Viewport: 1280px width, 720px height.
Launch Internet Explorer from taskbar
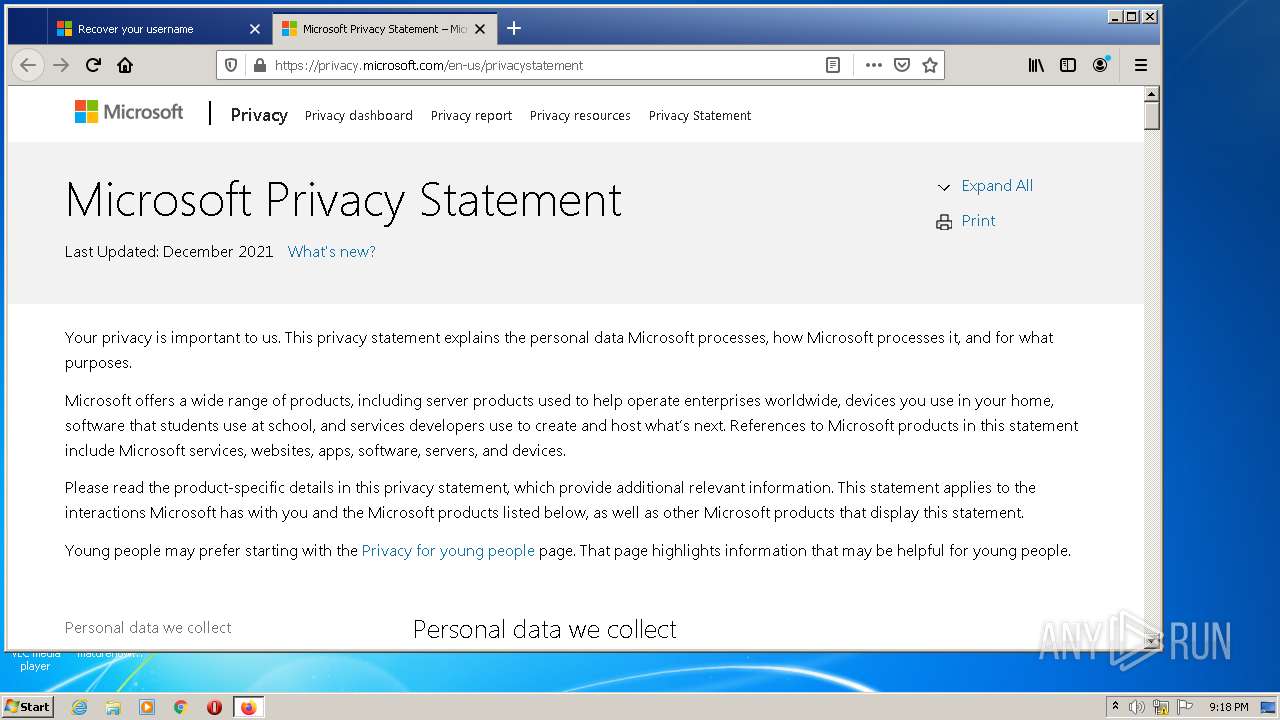click(x=79, y=707)
